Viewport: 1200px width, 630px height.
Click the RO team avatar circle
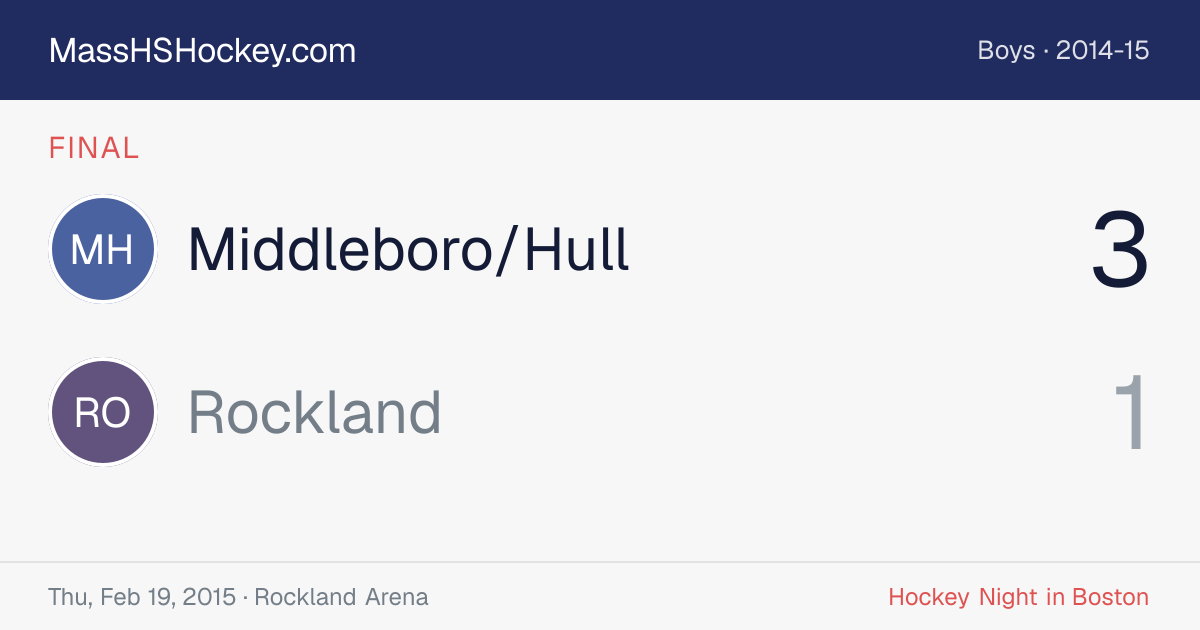point(103,413)
